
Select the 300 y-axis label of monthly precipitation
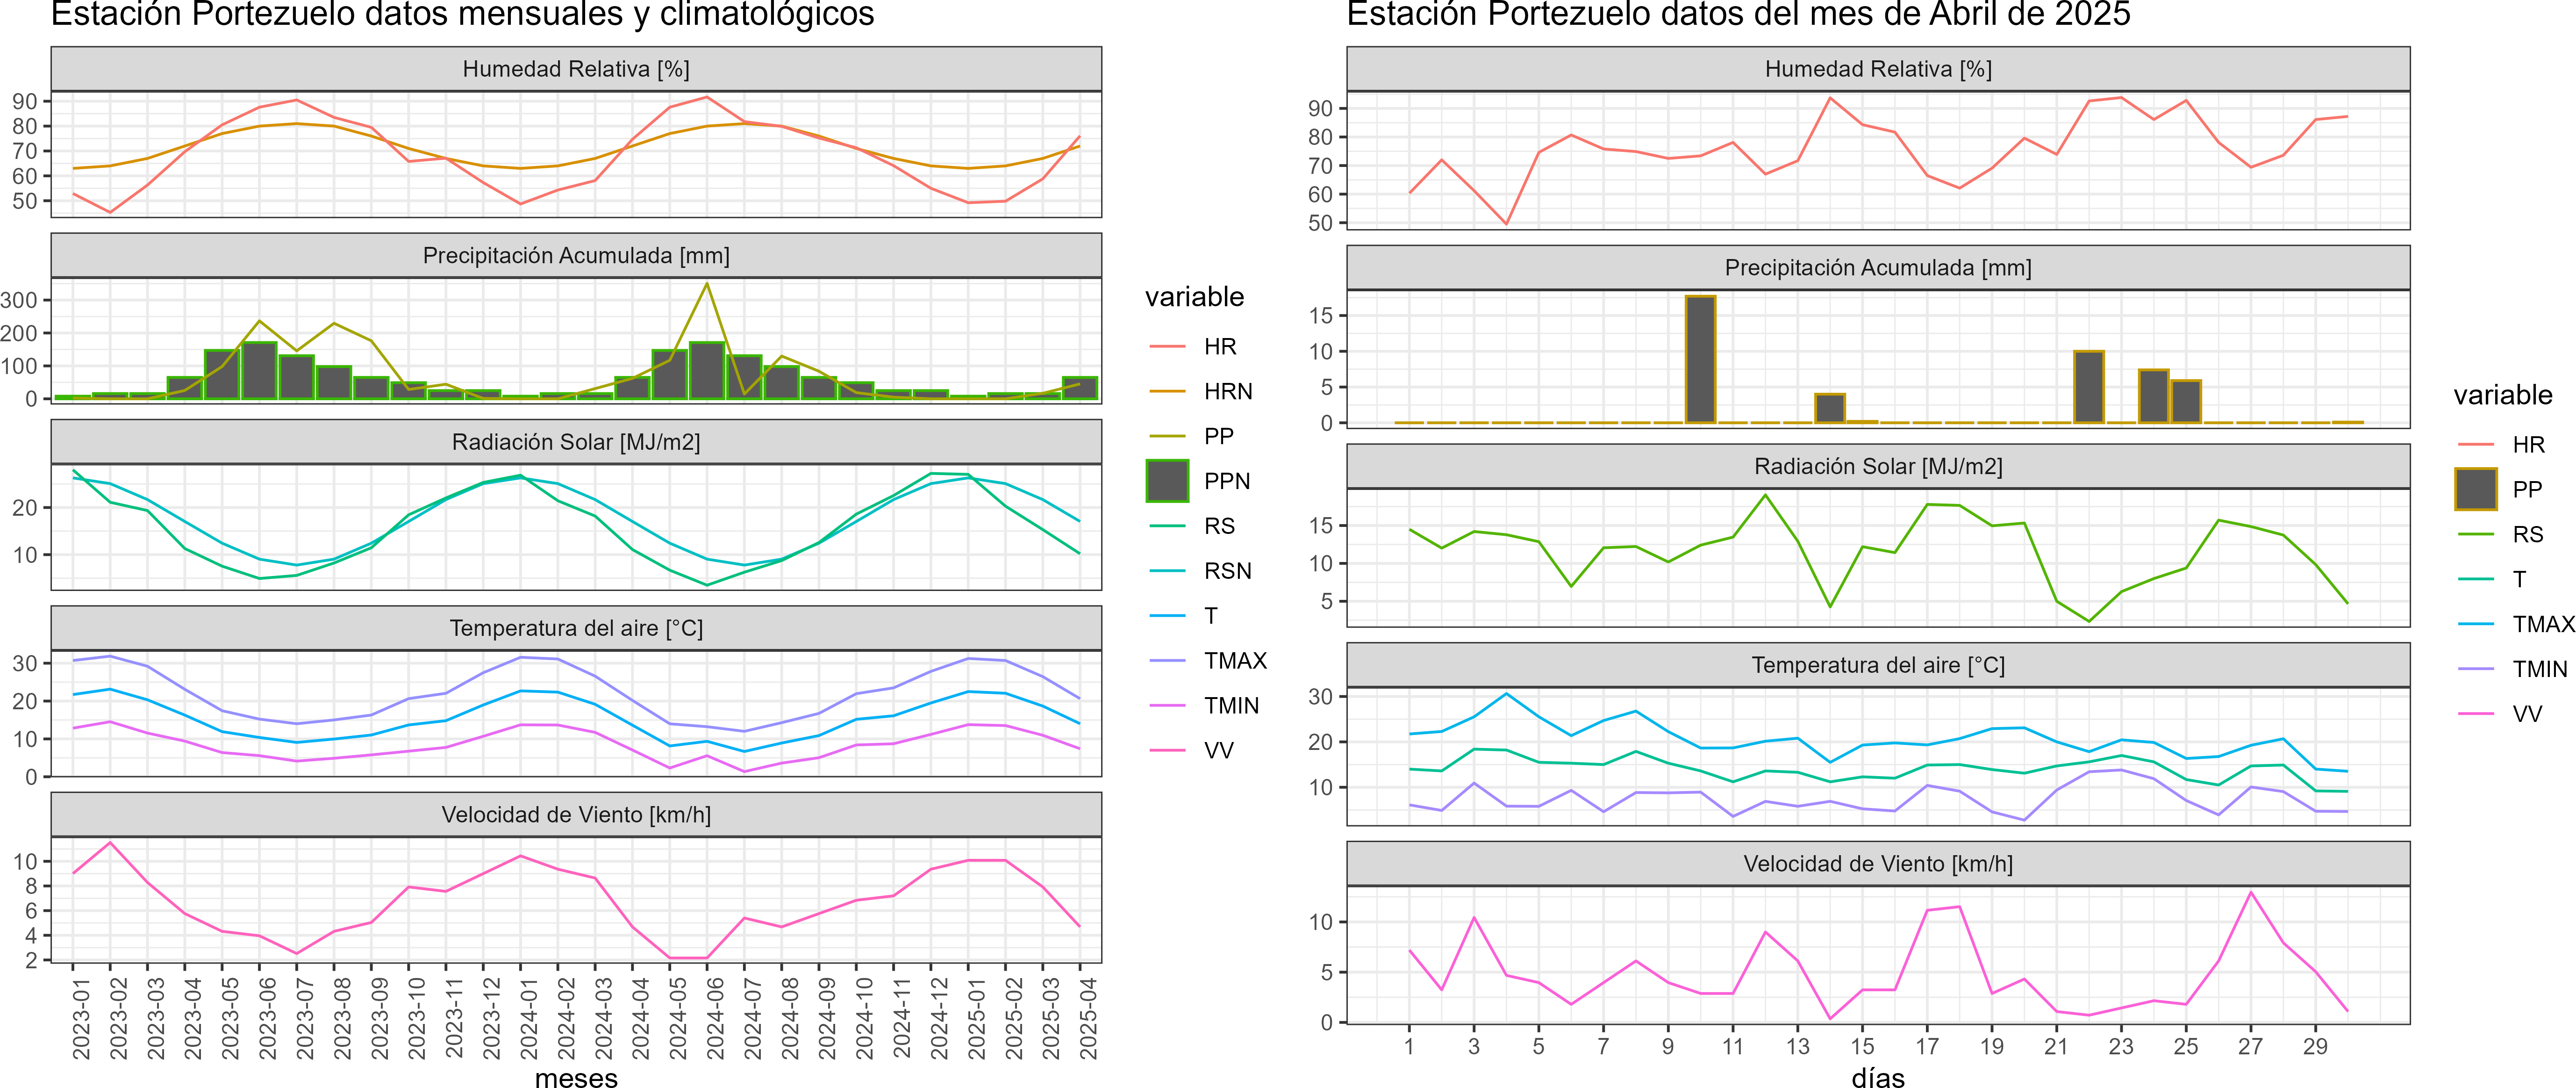pos(19,300)
